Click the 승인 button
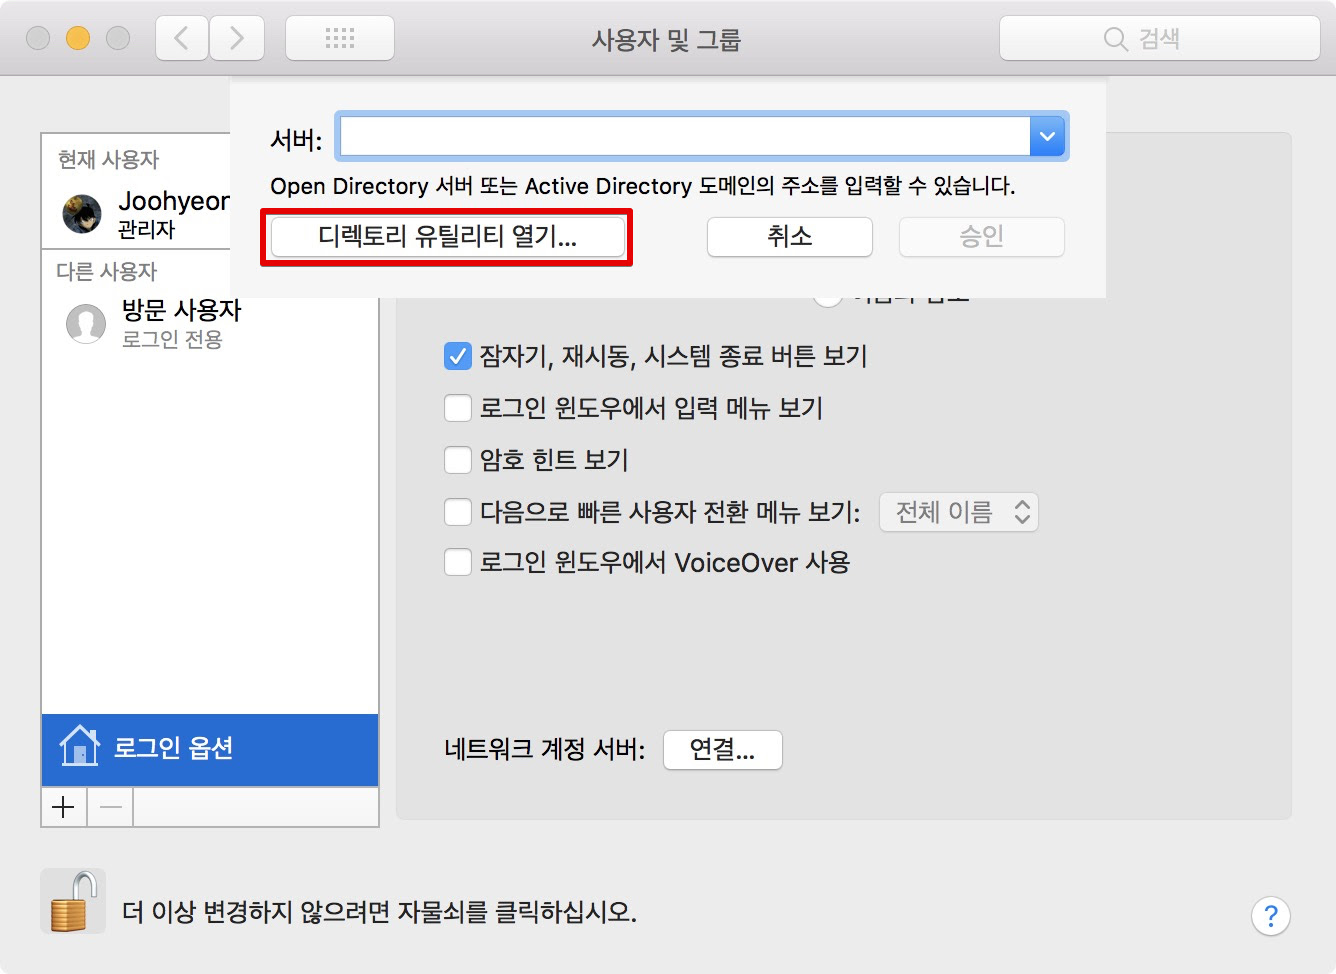1336x974 pixels. (x=981, y=237)
